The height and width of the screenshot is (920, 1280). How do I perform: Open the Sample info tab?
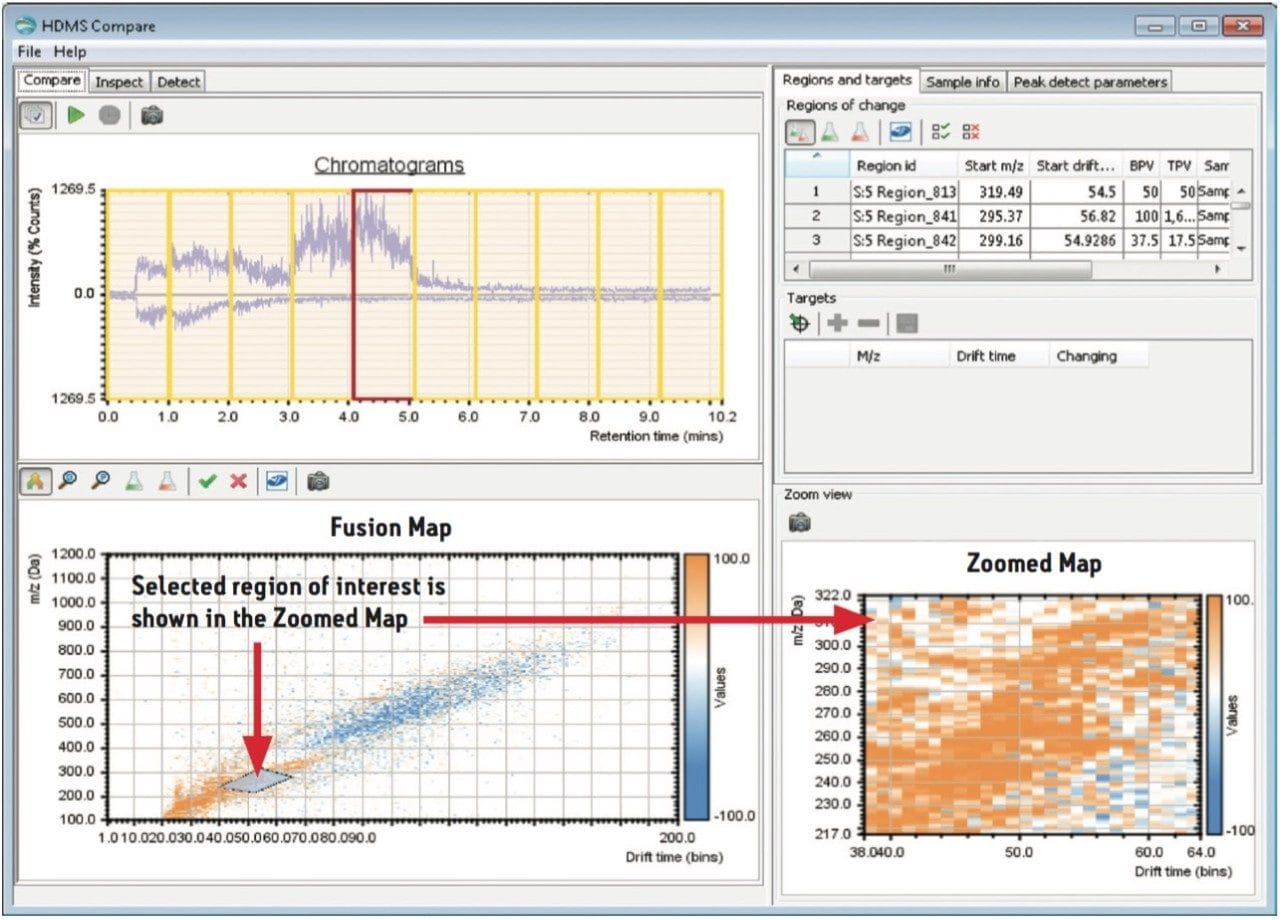[963, 82]
